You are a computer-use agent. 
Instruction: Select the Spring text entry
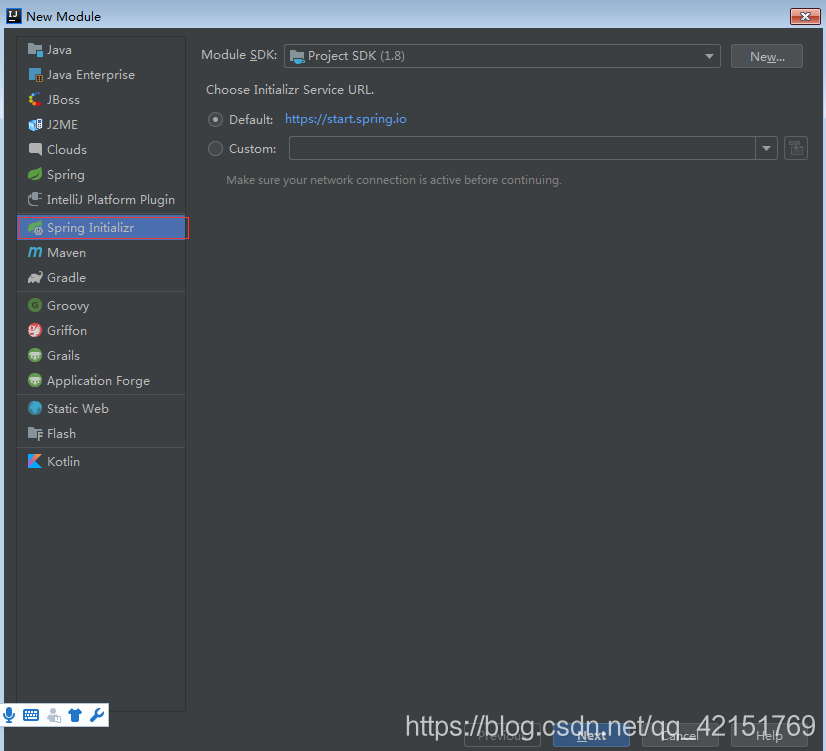tap(66, 175)
